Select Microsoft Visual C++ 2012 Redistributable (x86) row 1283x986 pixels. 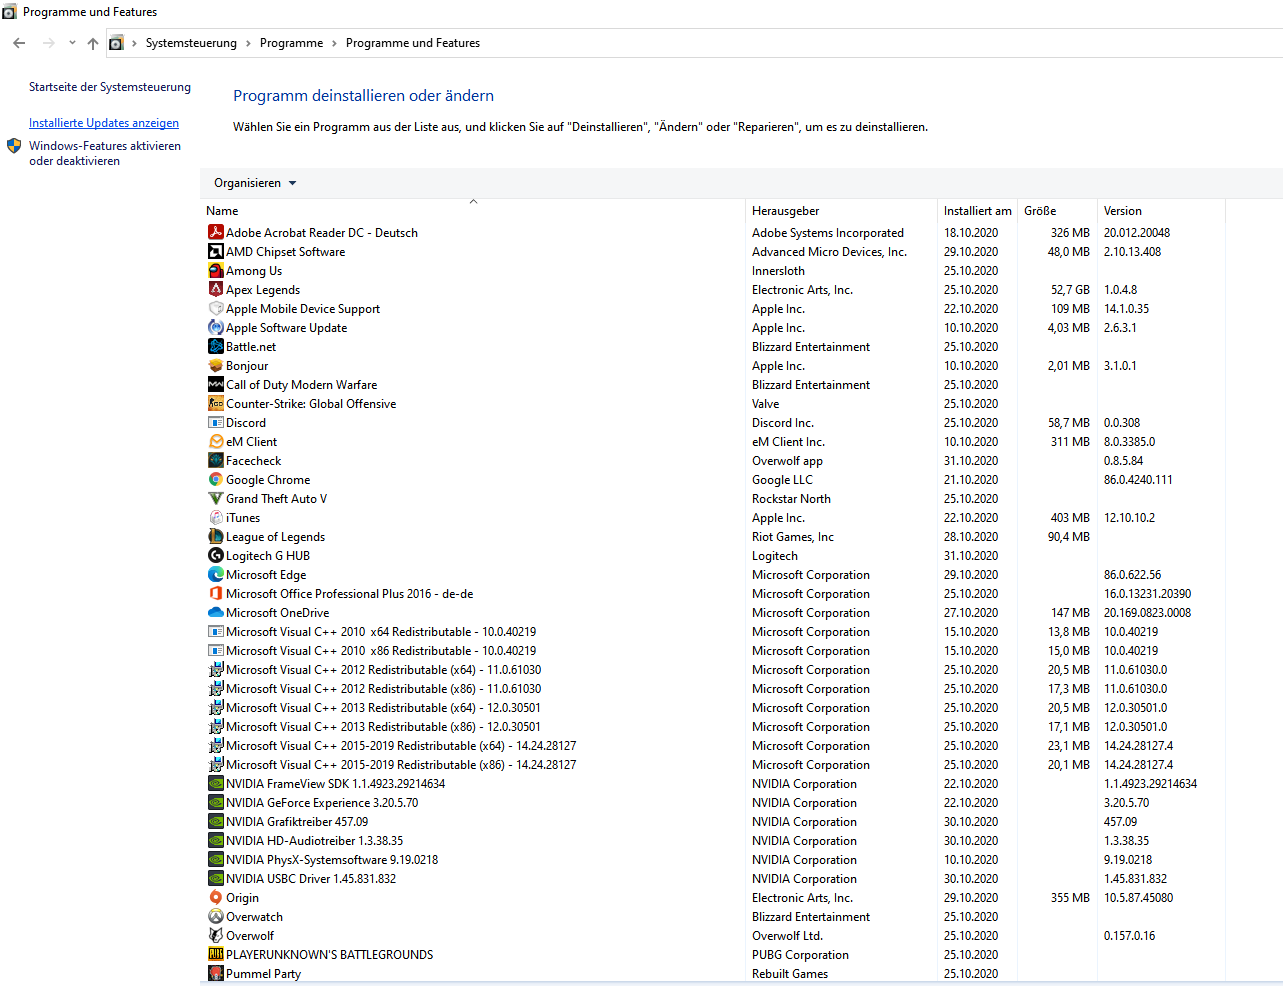coord(715,688)
